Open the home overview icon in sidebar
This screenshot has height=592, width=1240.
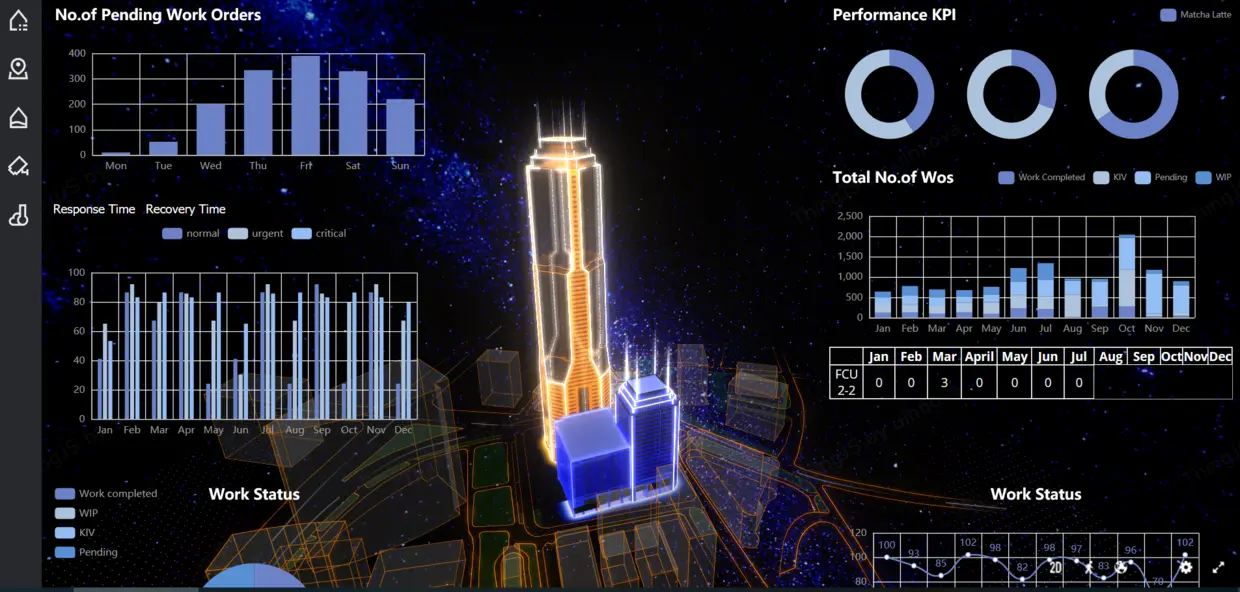coord(18,20)
